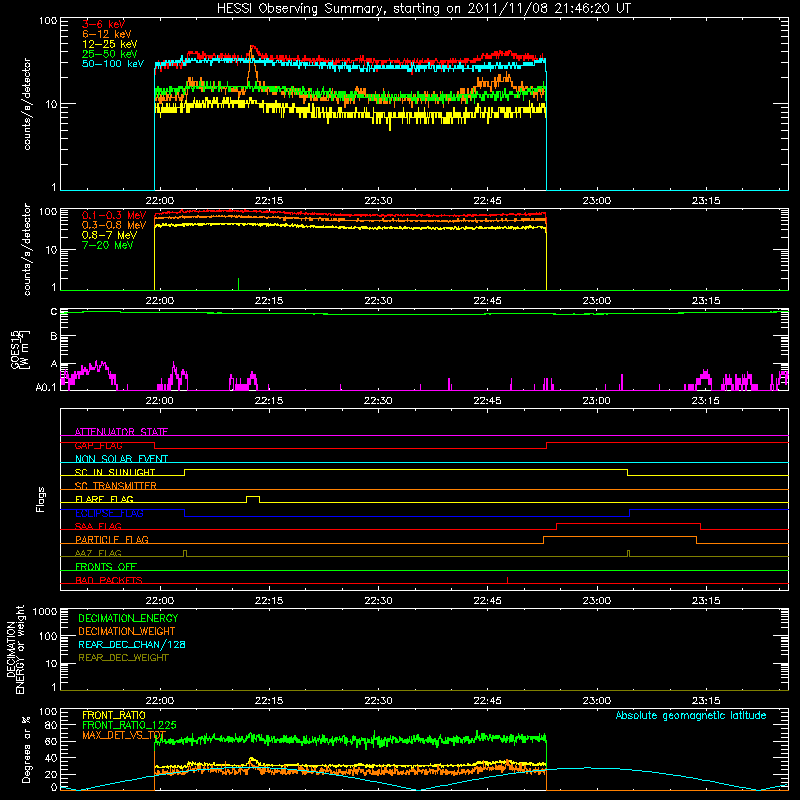Select the 3-6 keV legend label
Image resolution: width=800 pixels, height=800 pixels.
pos(103,24)
